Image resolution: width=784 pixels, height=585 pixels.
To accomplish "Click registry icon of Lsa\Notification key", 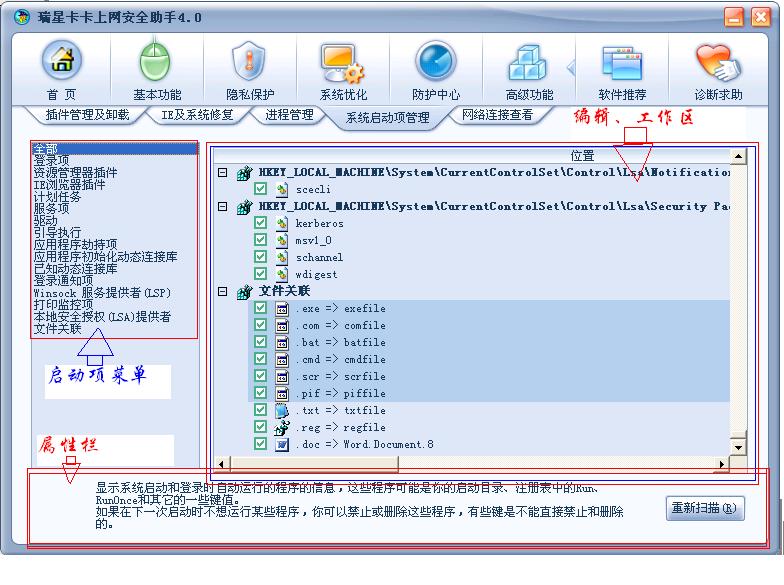I will click(244, 173).
